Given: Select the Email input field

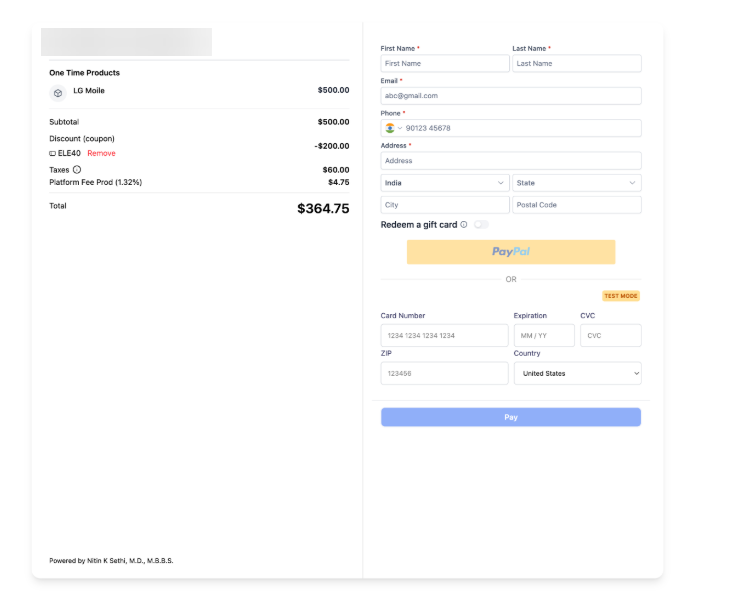Looking at the screenshot, I should [510, 96].
